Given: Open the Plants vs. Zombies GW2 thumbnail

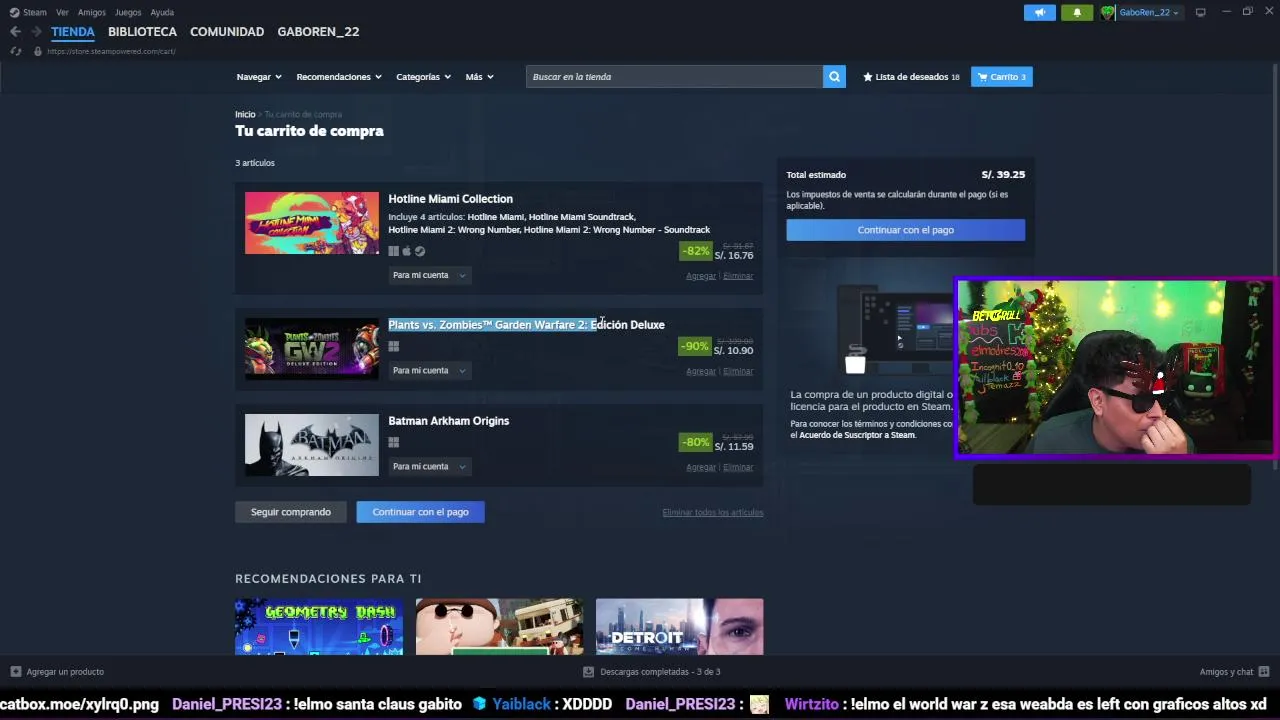Looking at the screenshot, I should [312, 349].
